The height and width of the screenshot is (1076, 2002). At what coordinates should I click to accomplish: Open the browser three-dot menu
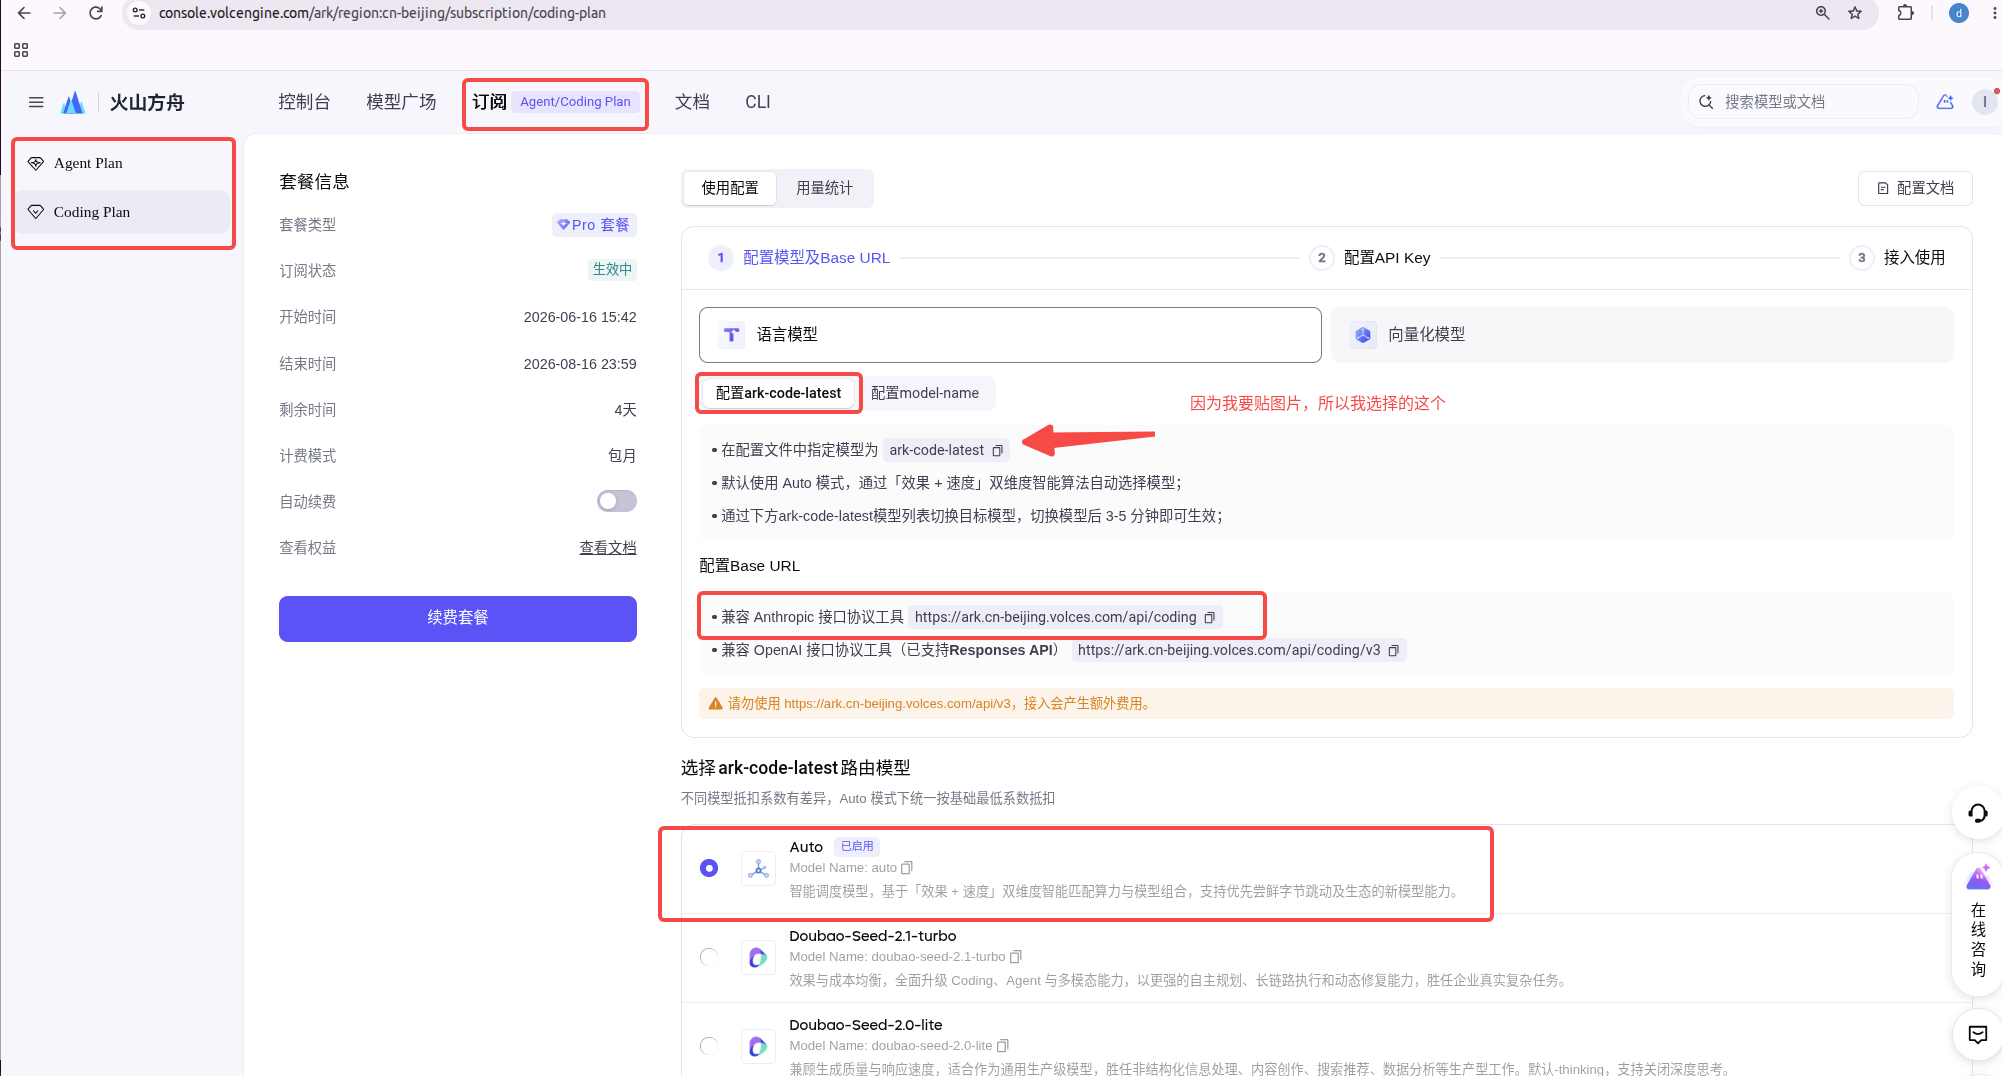tap(1992, 13)
